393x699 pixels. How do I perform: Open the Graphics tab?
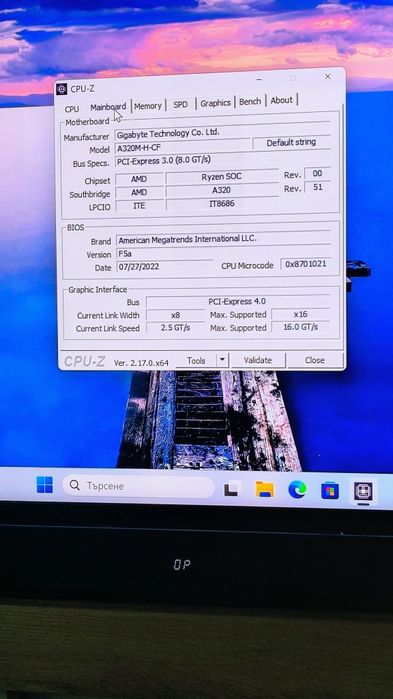pyautogui.click(x=215, y=103)
